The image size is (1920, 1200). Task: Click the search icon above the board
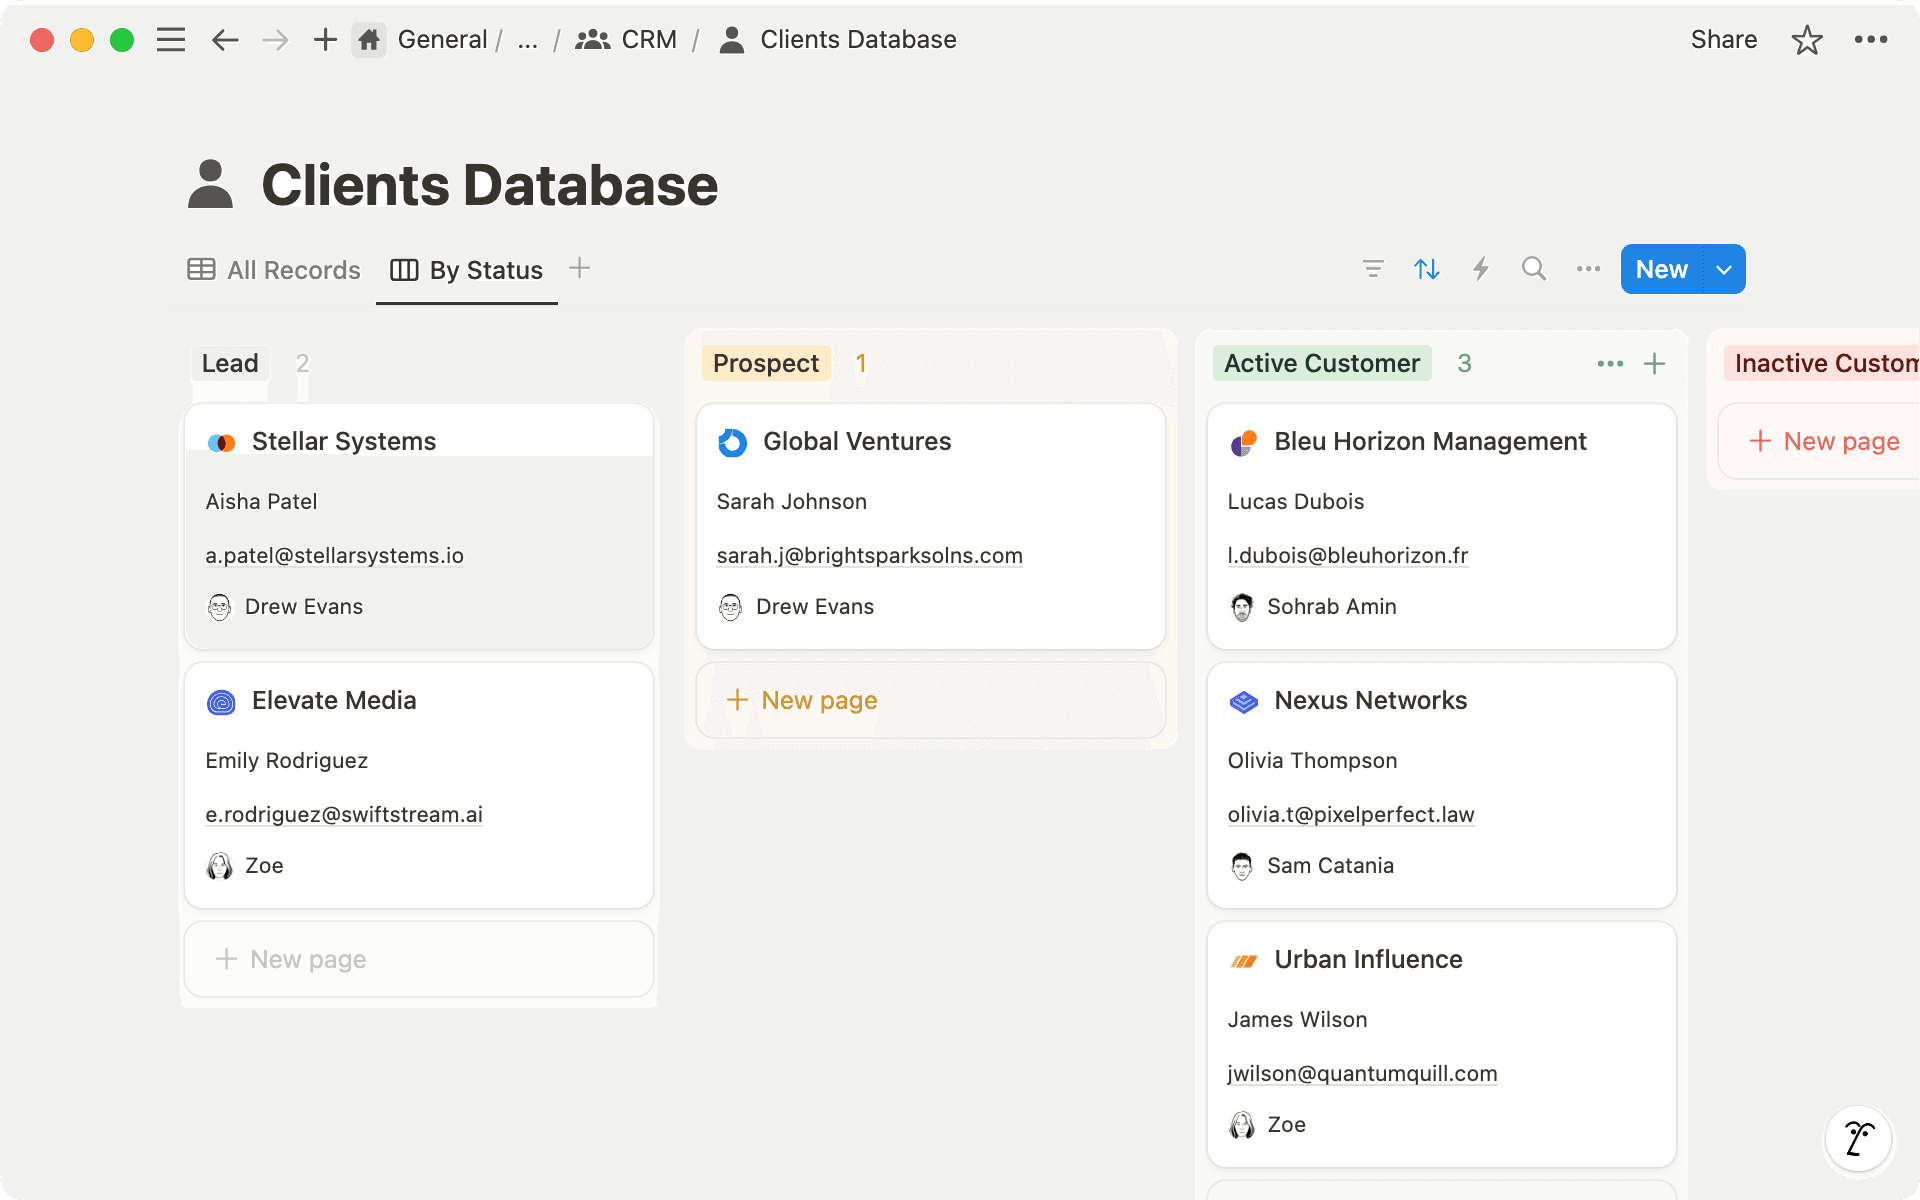(x=1533, y=268)
